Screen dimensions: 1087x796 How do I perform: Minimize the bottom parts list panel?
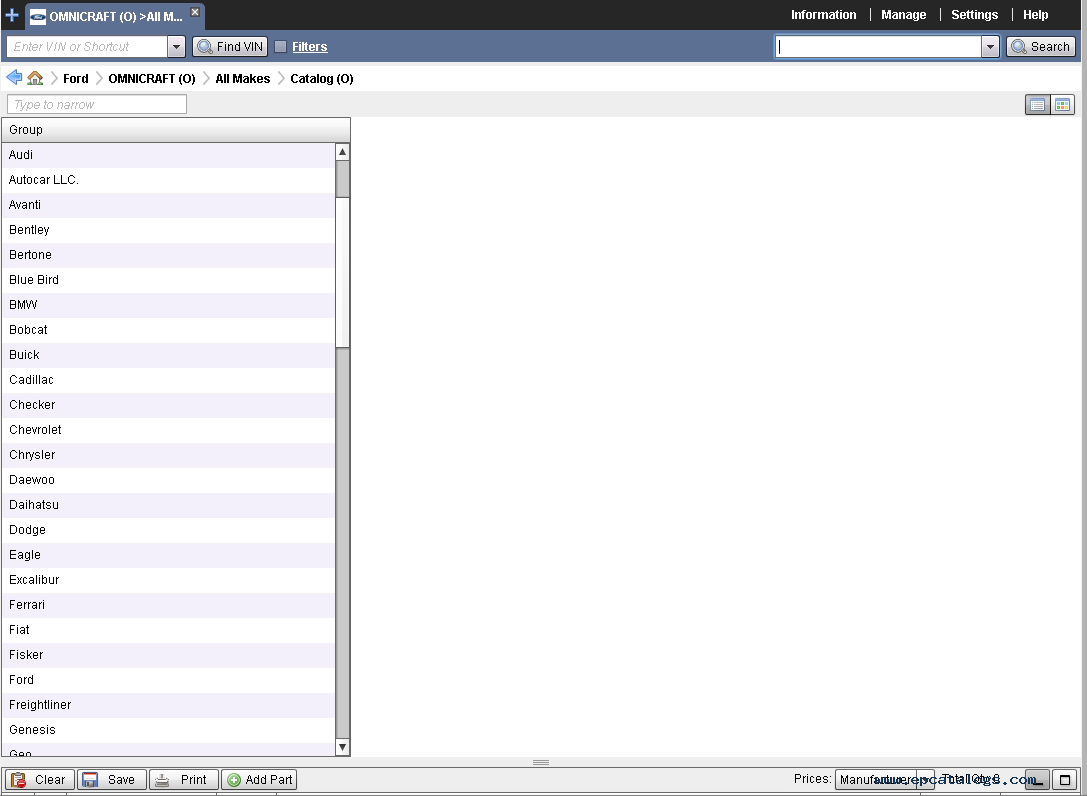[1037, 780]
